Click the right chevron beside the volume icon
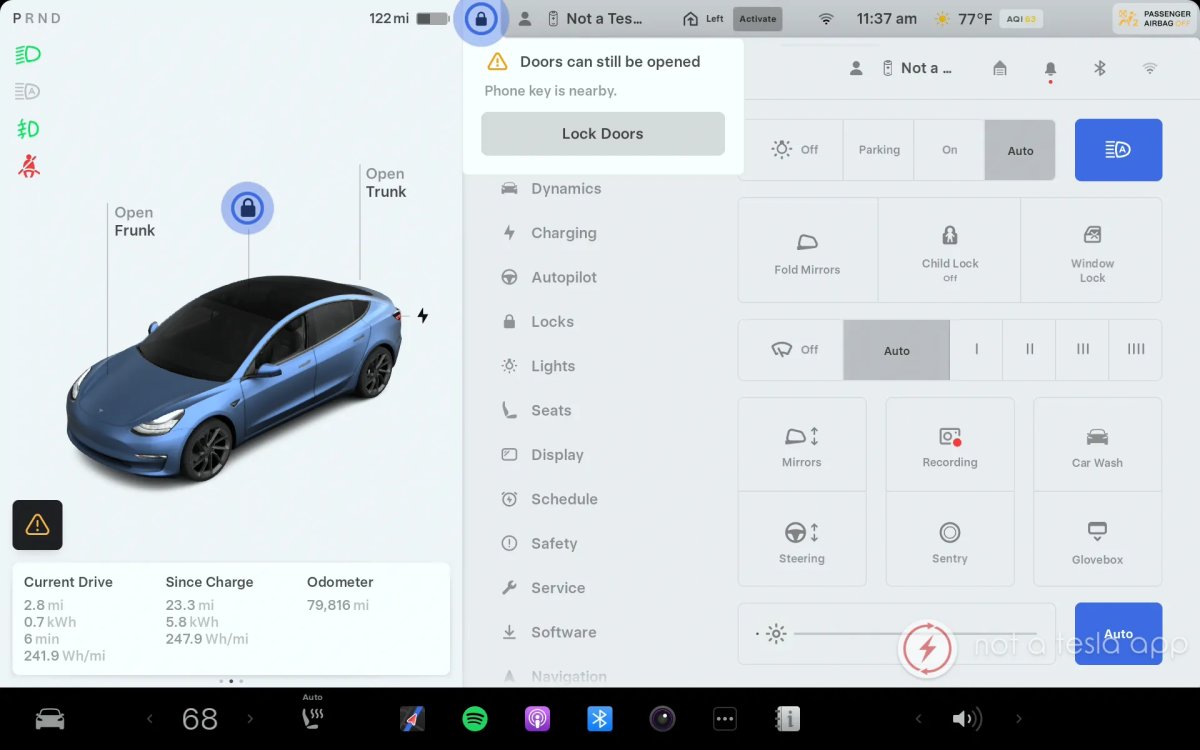The height and width of the screenshot is (750, 1200). click(x=1019, y=718)
